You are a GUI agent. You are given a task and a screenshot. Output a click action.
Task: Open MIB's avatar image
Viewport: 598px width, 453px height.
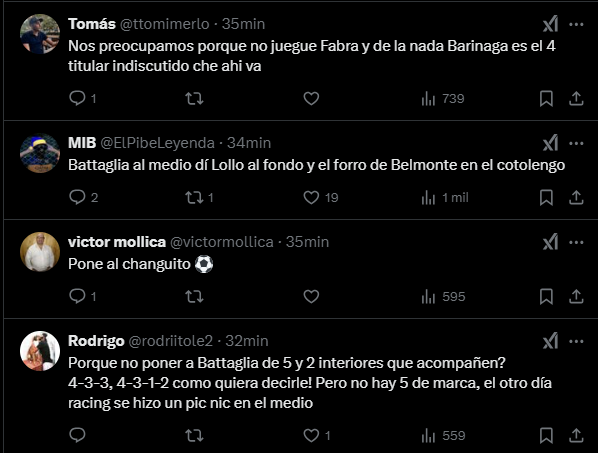tap(40, 153)
